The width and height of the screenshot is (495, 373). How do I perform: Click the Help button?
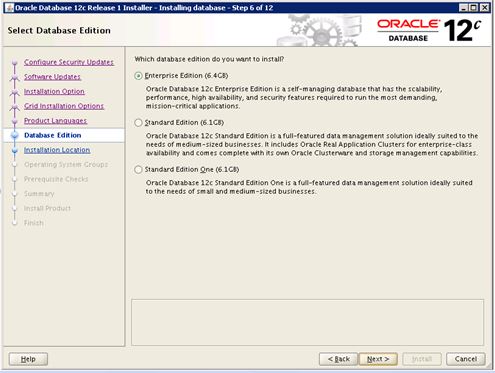coord(28,359)
